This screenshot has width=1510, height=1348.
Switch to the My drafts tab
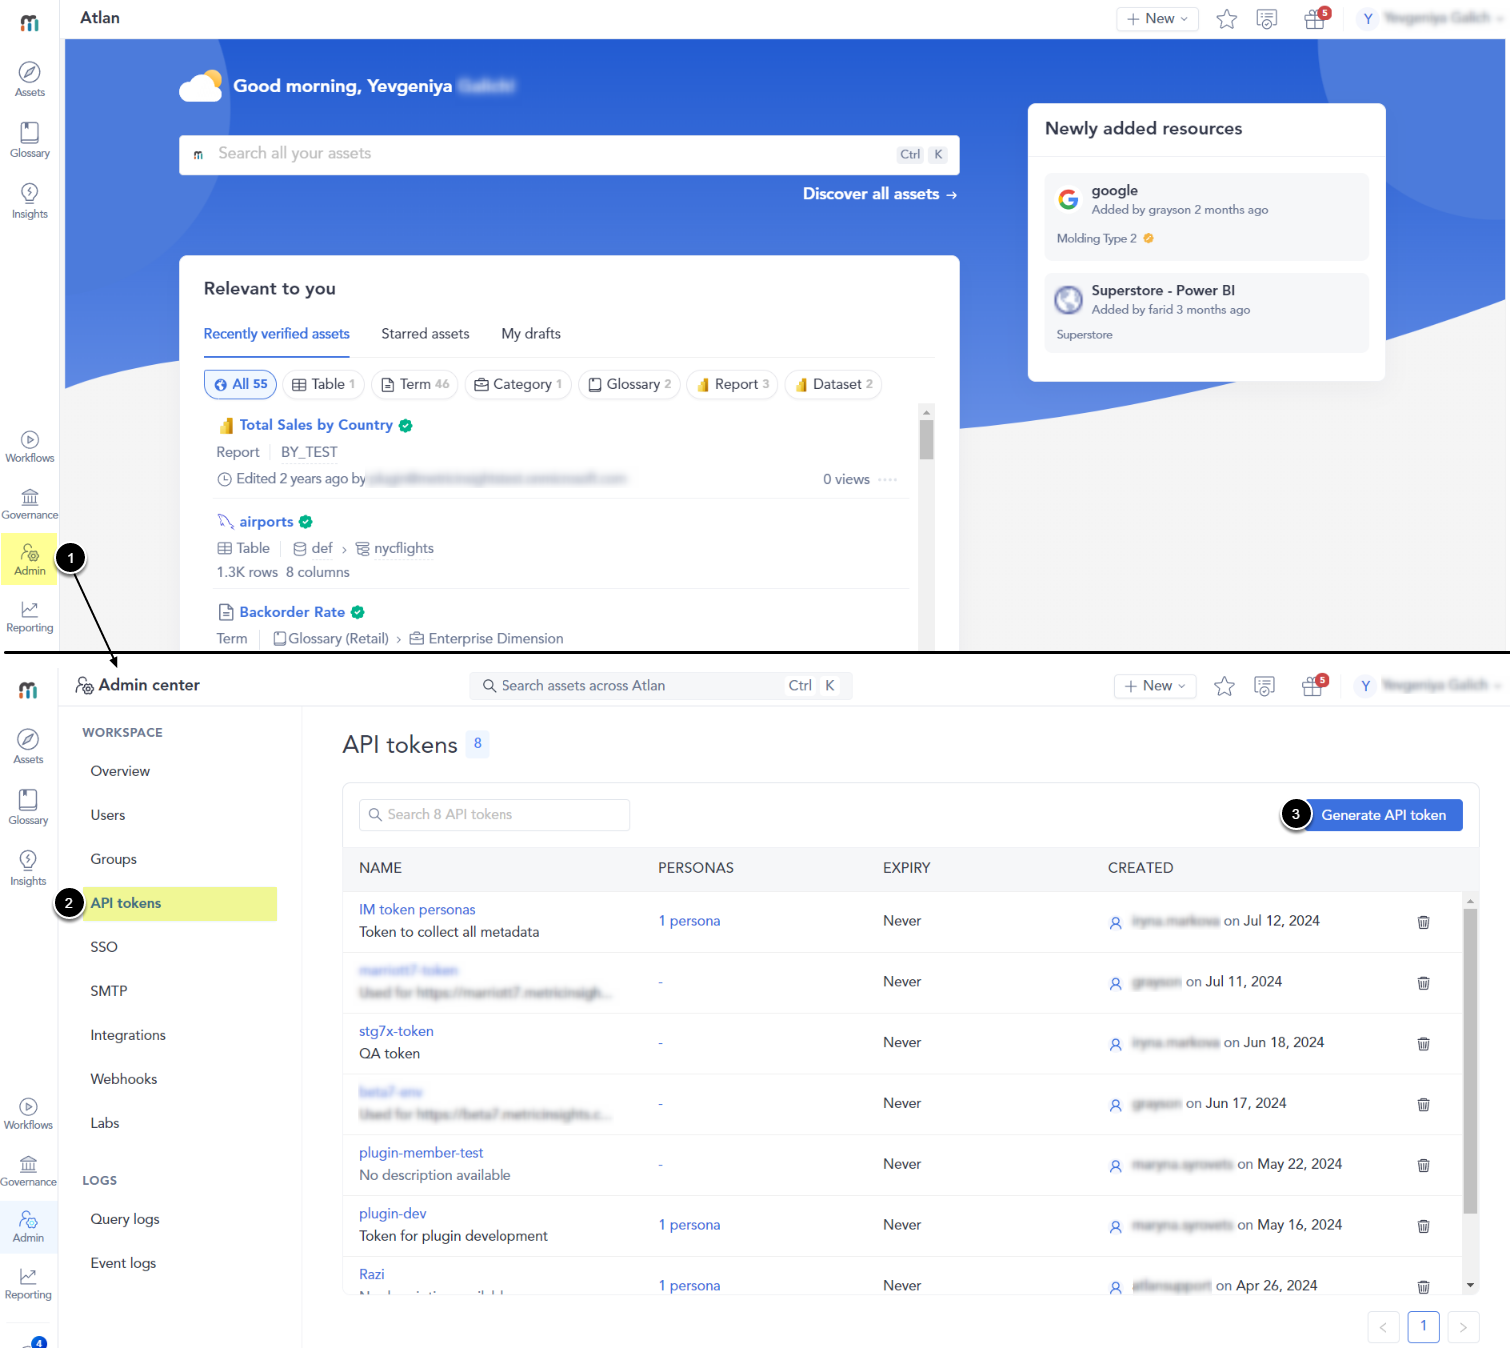(531, 334)
